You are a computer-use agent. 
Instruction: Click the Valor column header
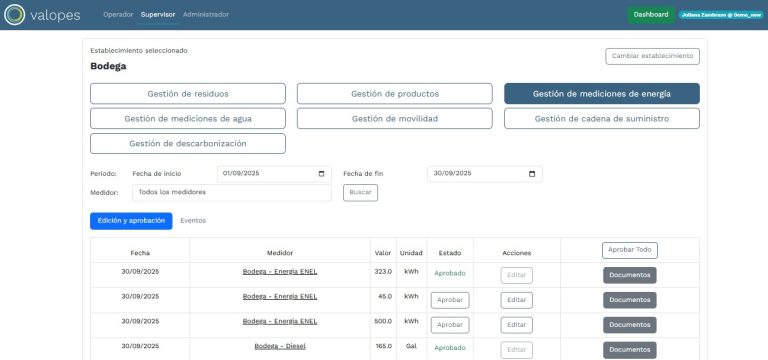coord(383,253)
